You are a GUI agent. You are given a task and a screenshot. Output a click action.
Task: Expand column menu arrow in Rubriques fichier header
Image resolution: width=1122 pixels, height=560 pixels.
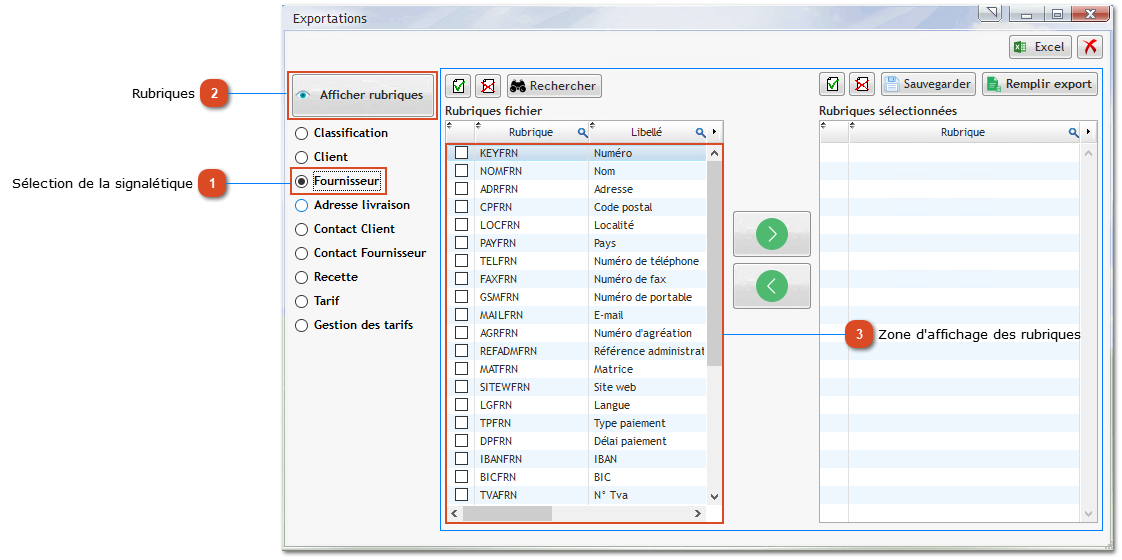tap(715, 132)
